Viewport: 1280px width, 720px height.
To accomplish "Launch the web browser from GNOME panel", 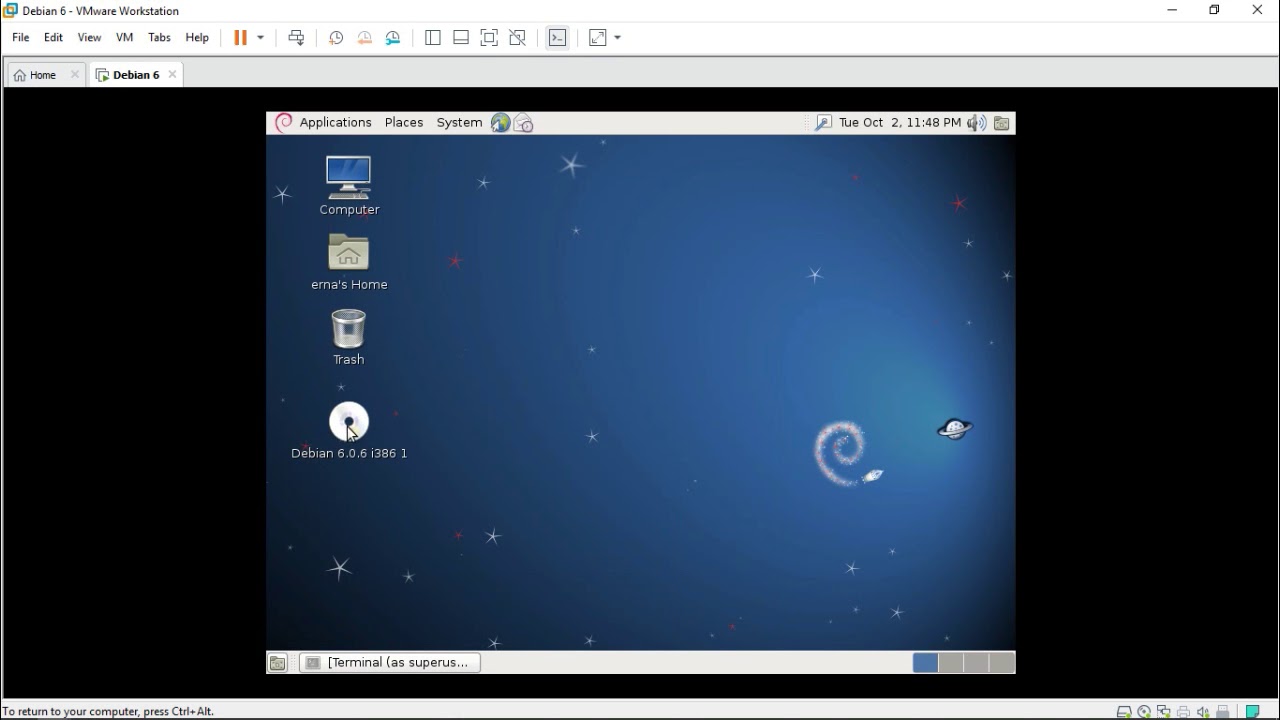I will pyautogui.click(x=500, y=123).
